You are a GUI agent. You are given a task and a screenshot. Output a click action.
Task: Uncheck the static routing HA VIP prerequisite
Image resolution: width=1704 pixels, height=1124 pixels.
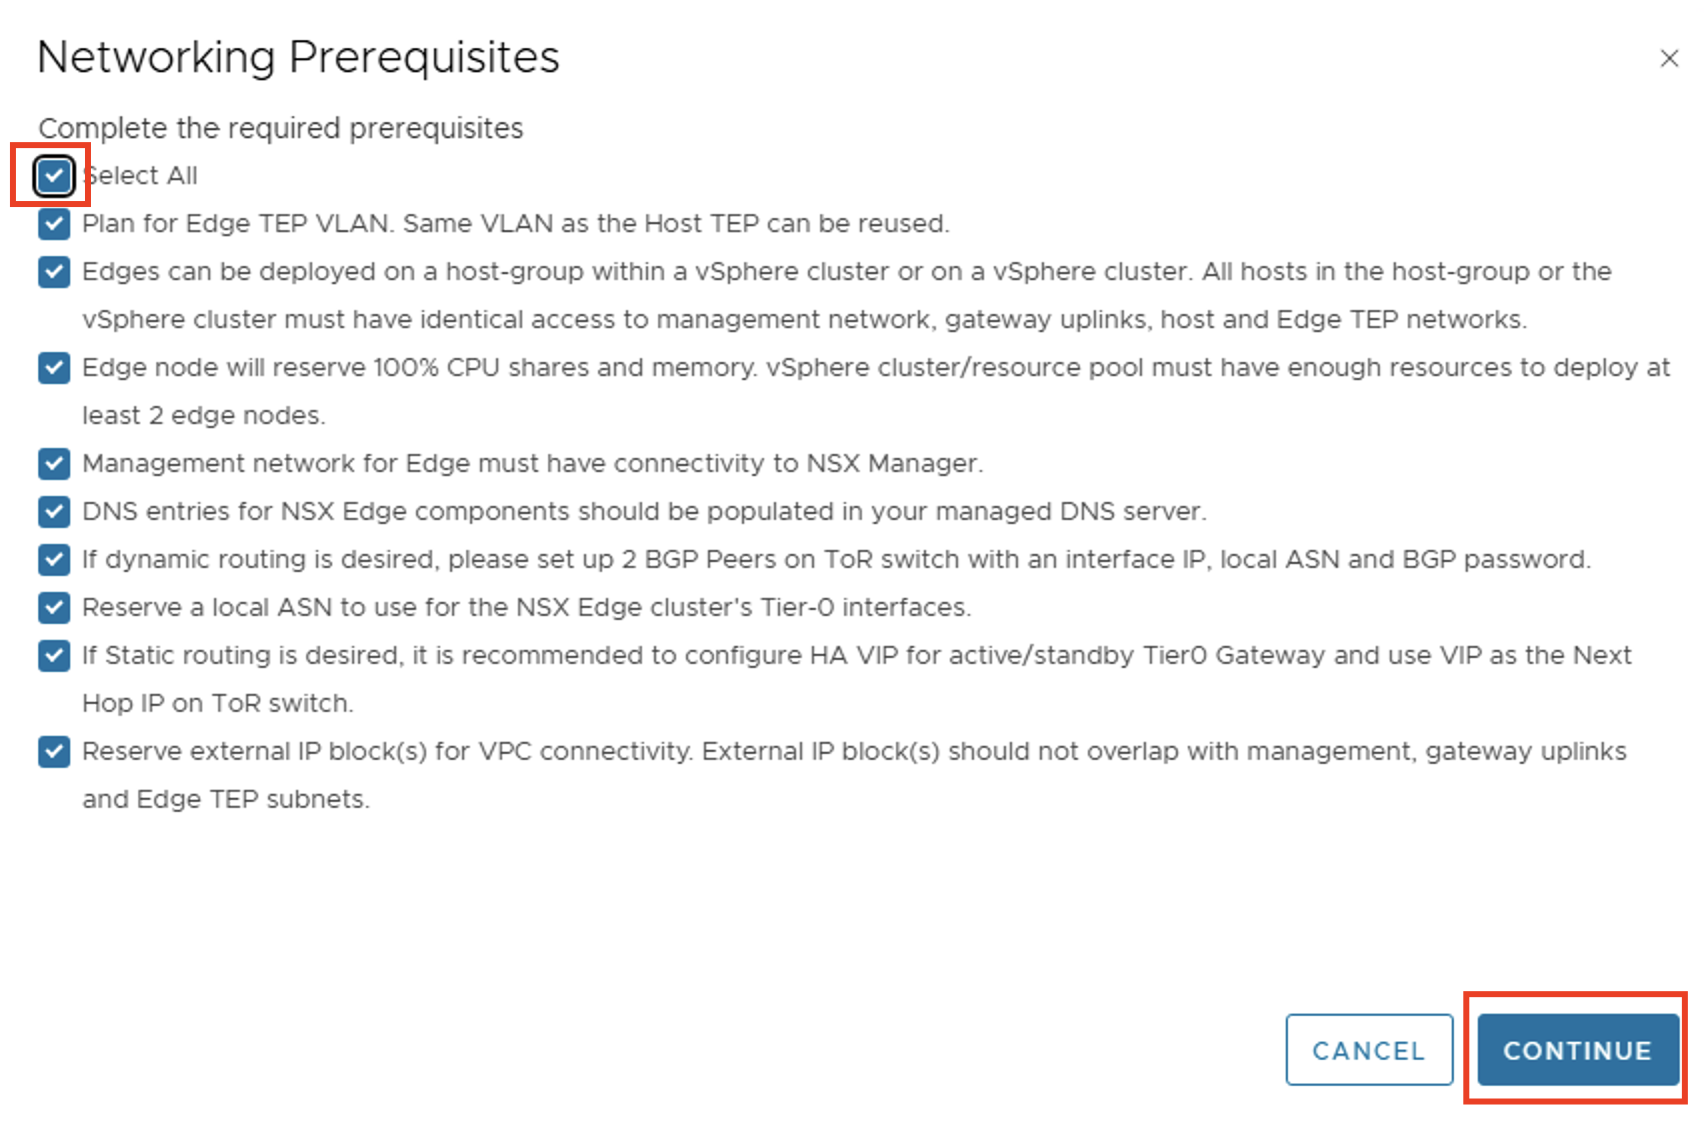pyautogui.click(x=54, y=655)
